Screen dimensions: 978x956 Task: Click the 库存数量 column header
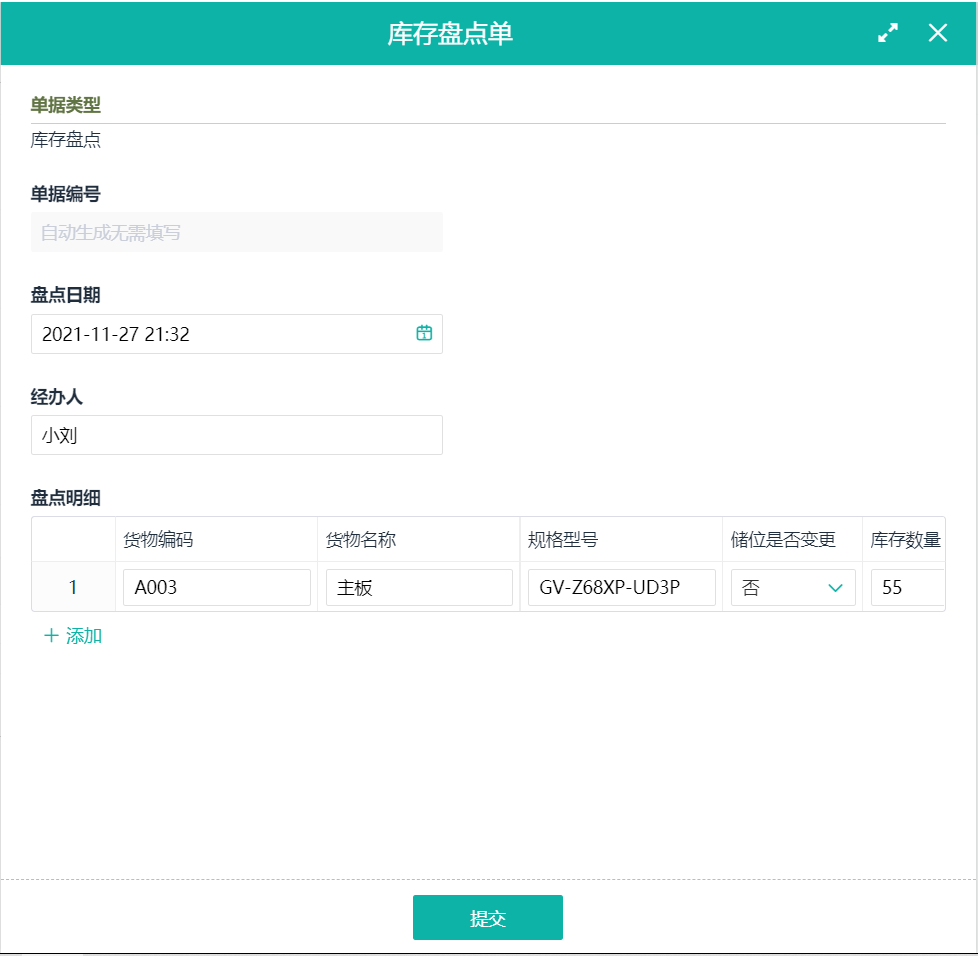point(905,540)
